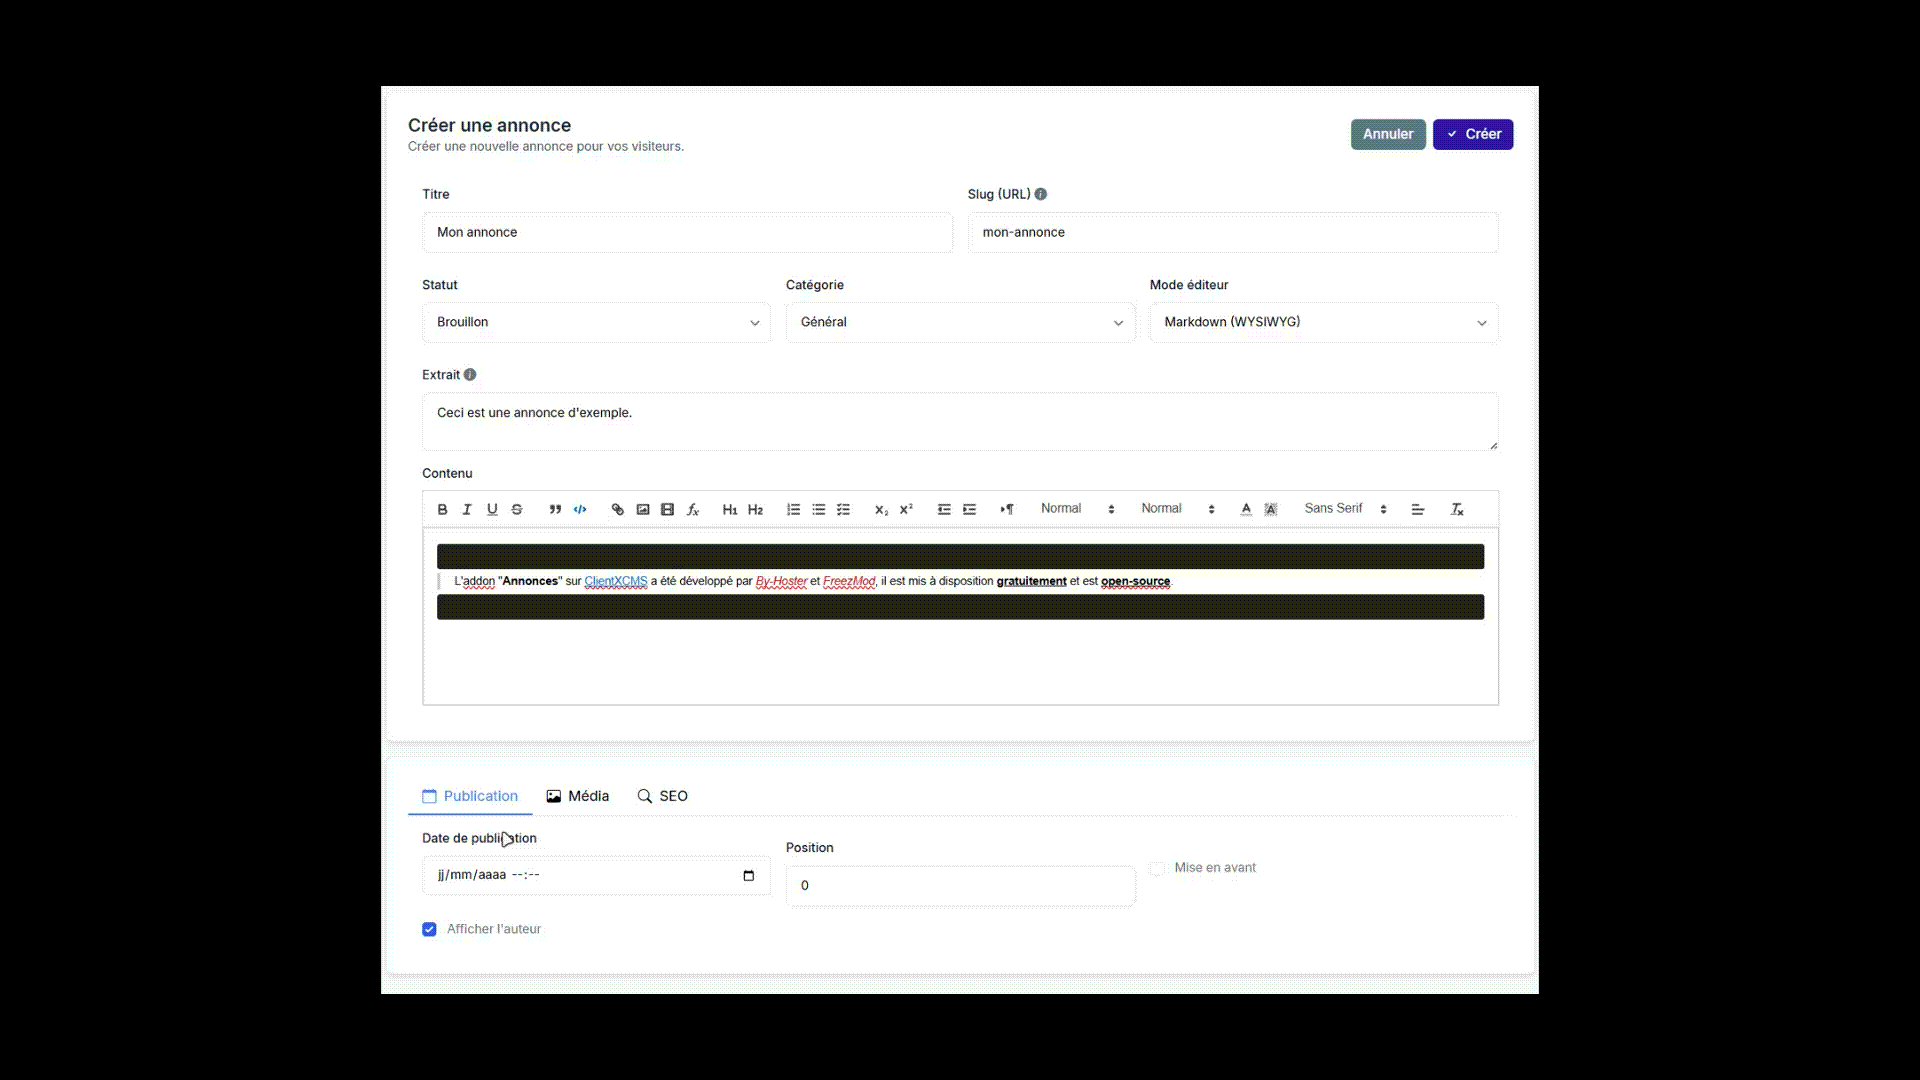Toggle code block formatting
The width and height of the screenshot is (1920, 1080).
tap(580, 509)
